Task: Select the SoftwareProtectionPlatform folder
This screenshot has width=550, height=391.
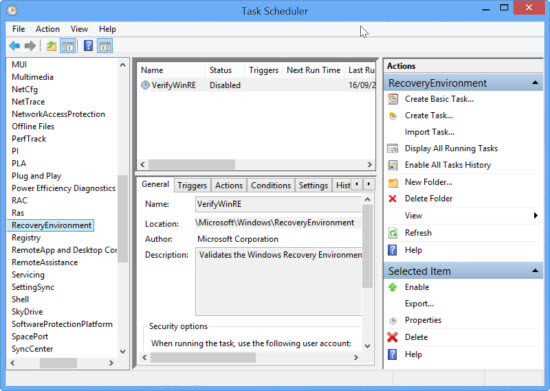Action: click(62, 324)
